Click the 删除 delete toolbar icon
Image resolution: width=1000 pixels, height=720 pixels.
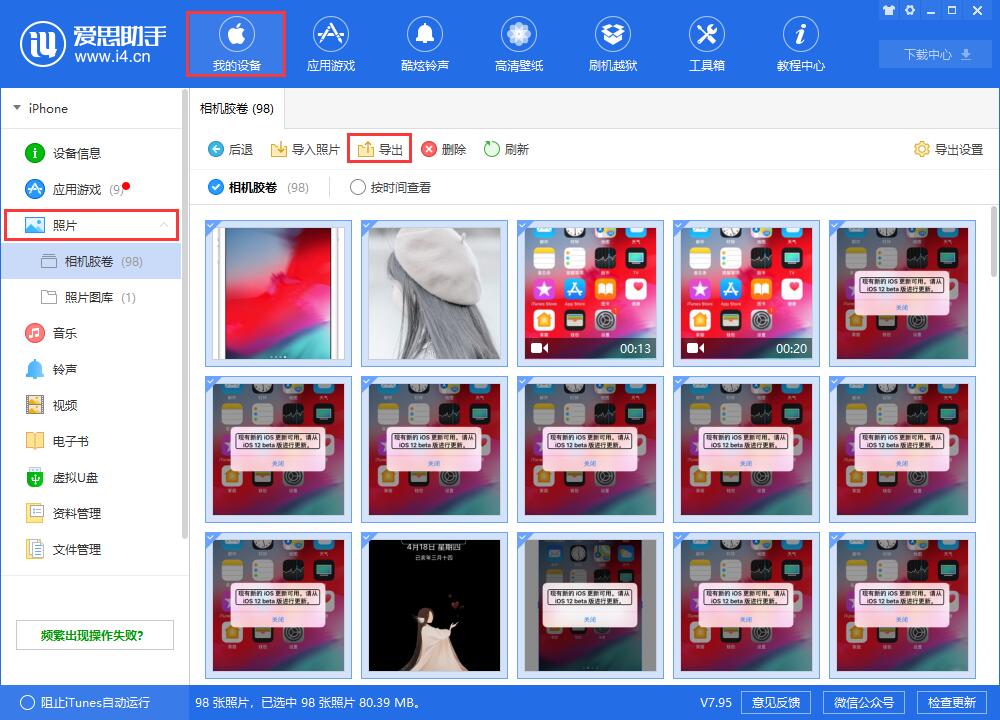click(x=443, y=149)
